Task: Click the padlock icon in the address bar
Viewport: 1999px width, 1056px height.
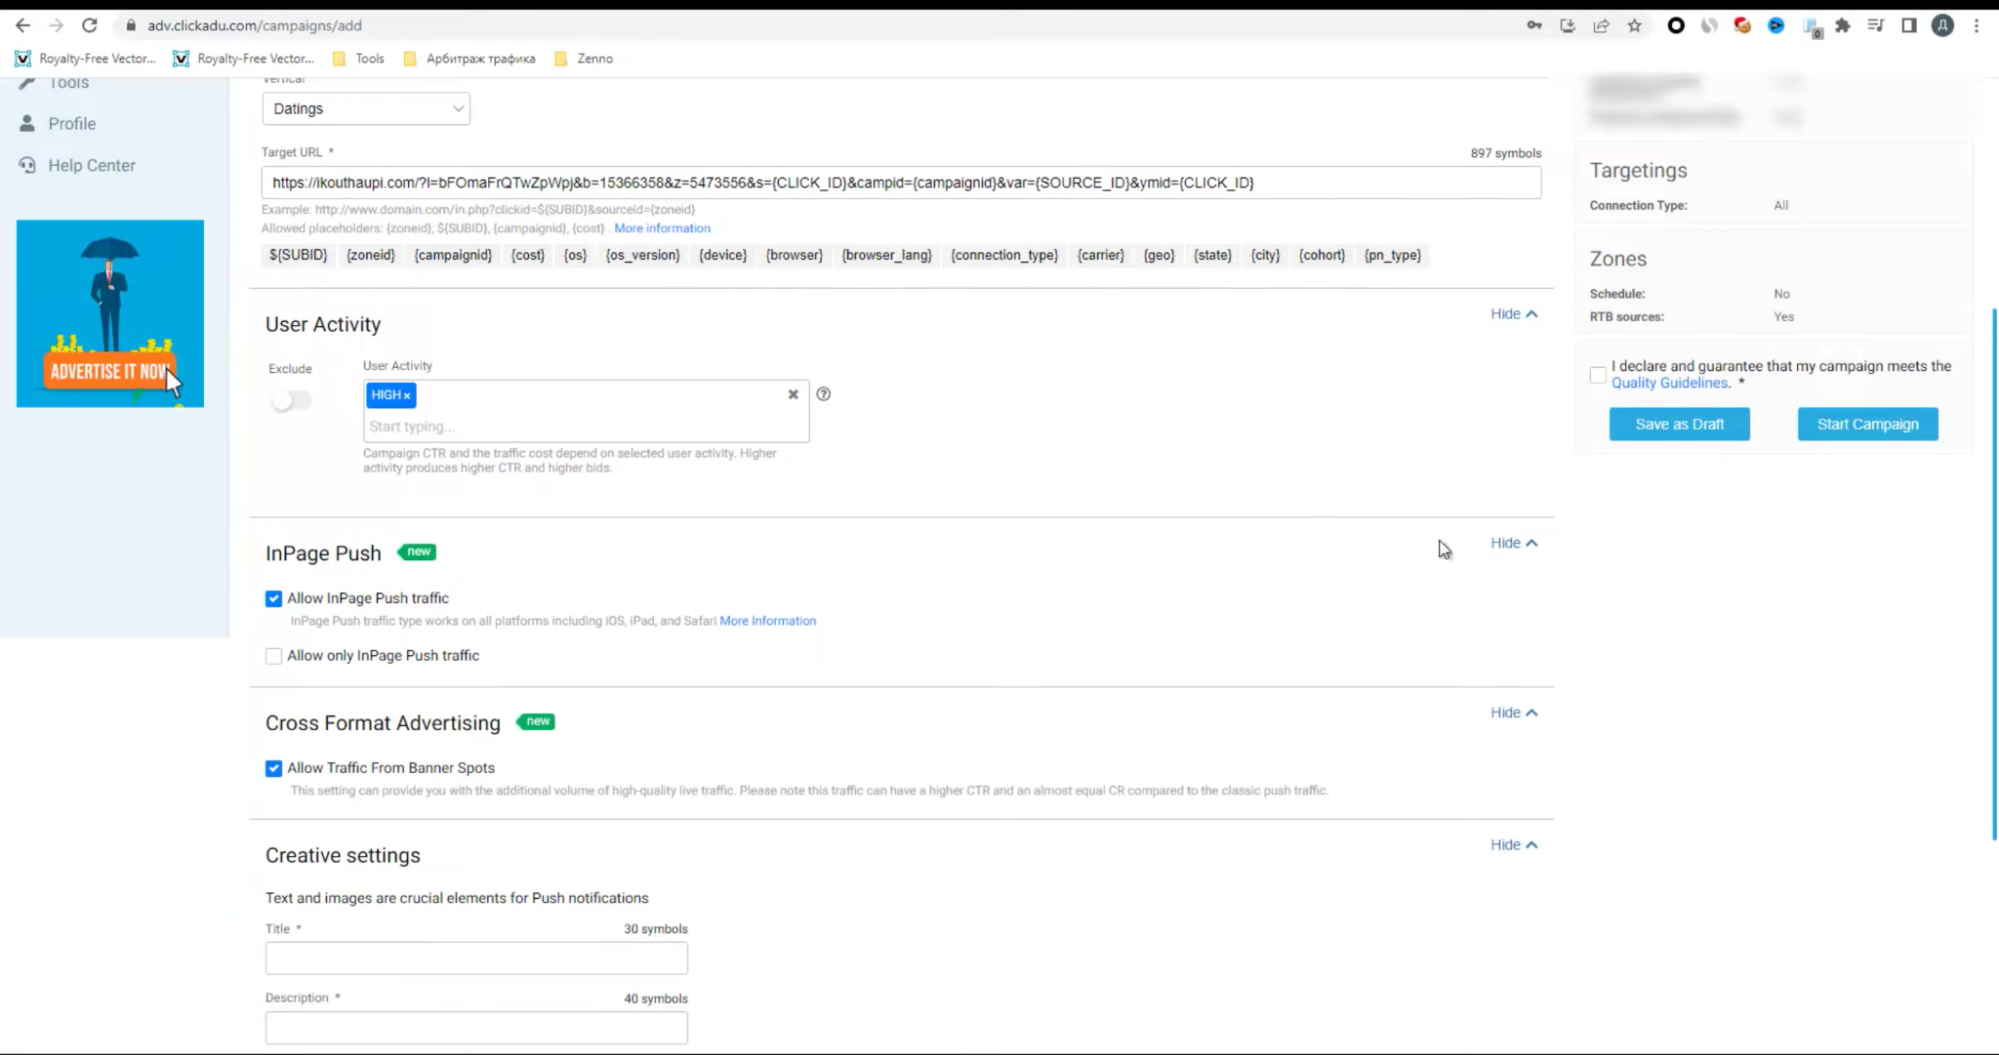Action: coord(130,25)
